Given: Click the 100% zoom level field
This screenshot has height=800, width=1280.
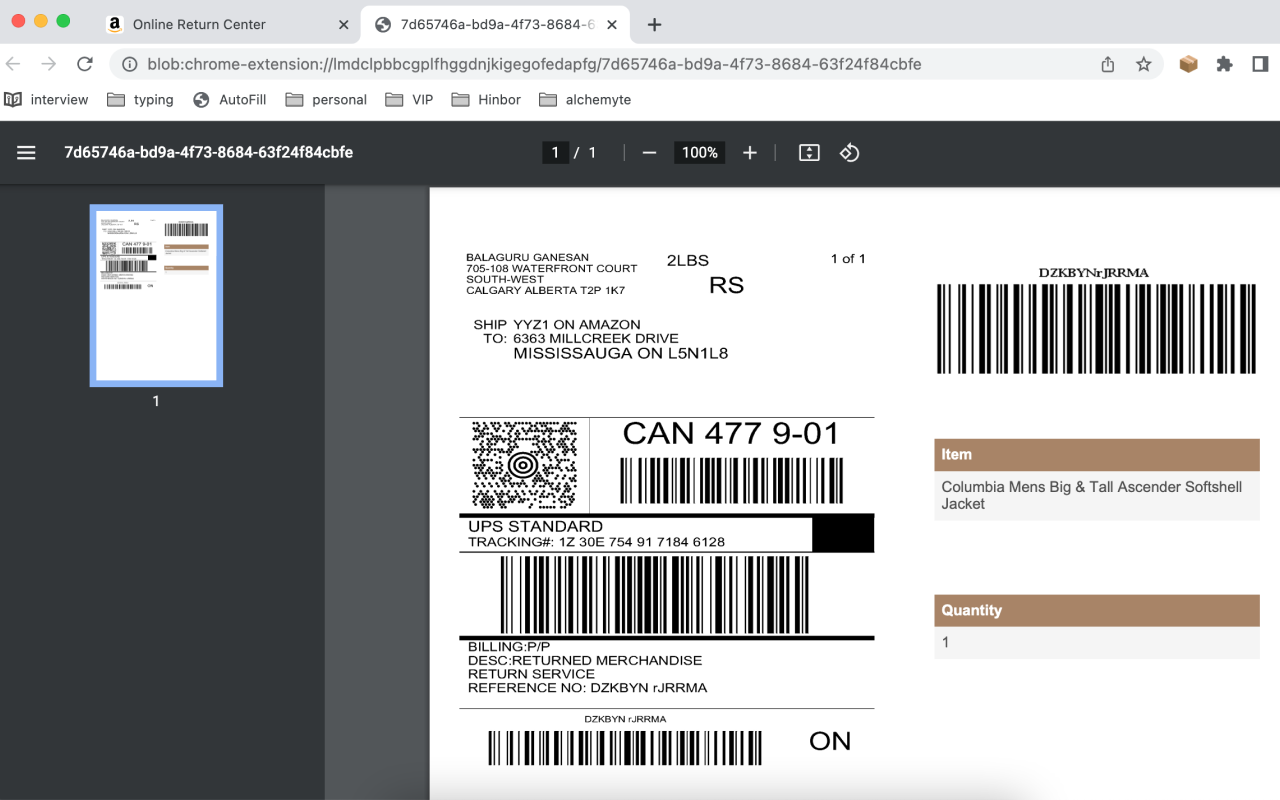Looking at the screenshot, I should coord(700,153).
